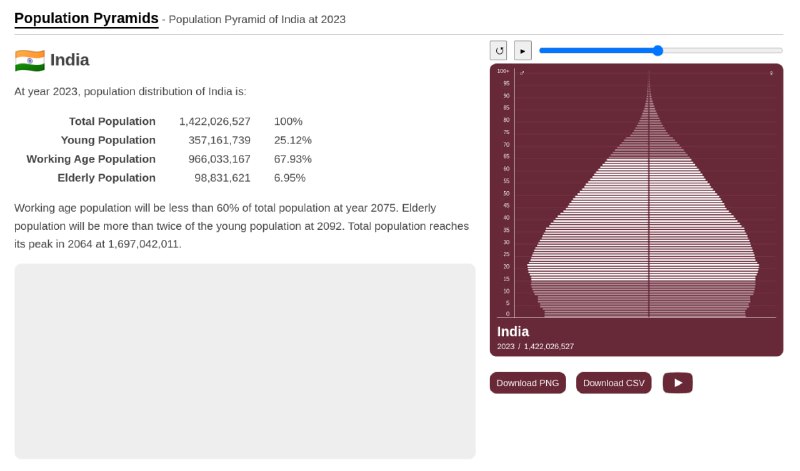This screenshot has height=471, width=800.
Task: Click the India title inside the chart card
Action: (513, 331)
